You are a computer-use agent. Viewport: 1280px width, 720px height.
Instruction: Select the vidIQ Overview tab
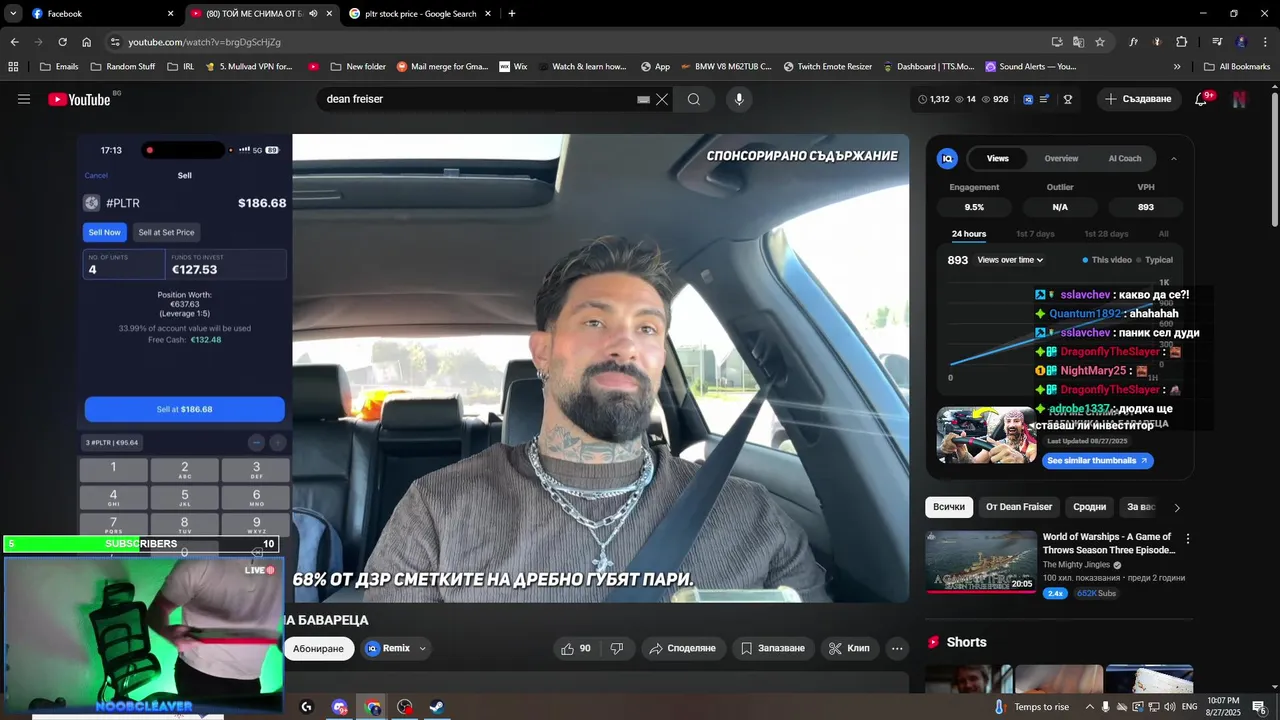click(1061, 158)
